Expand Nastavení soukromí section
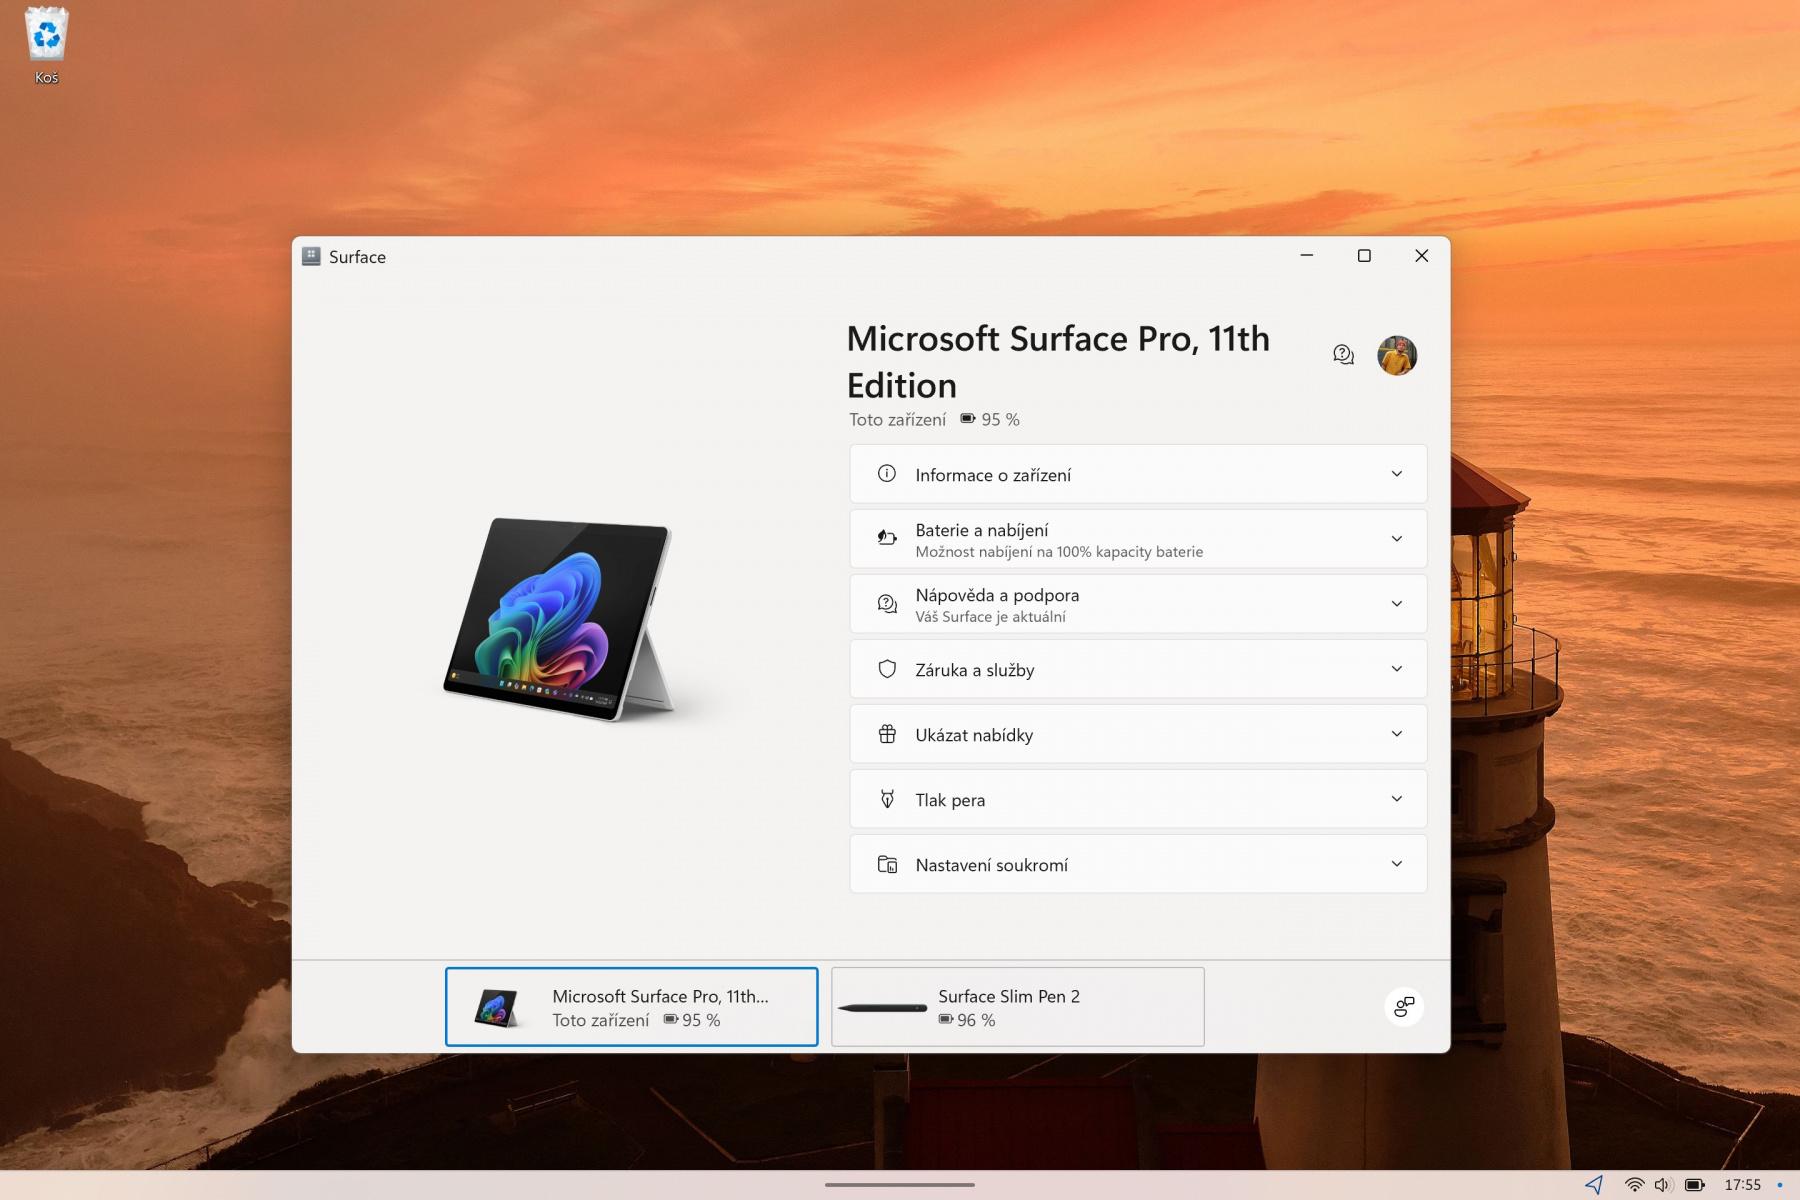This screenshot has height=1200, width=1800. click(1138, 864)
